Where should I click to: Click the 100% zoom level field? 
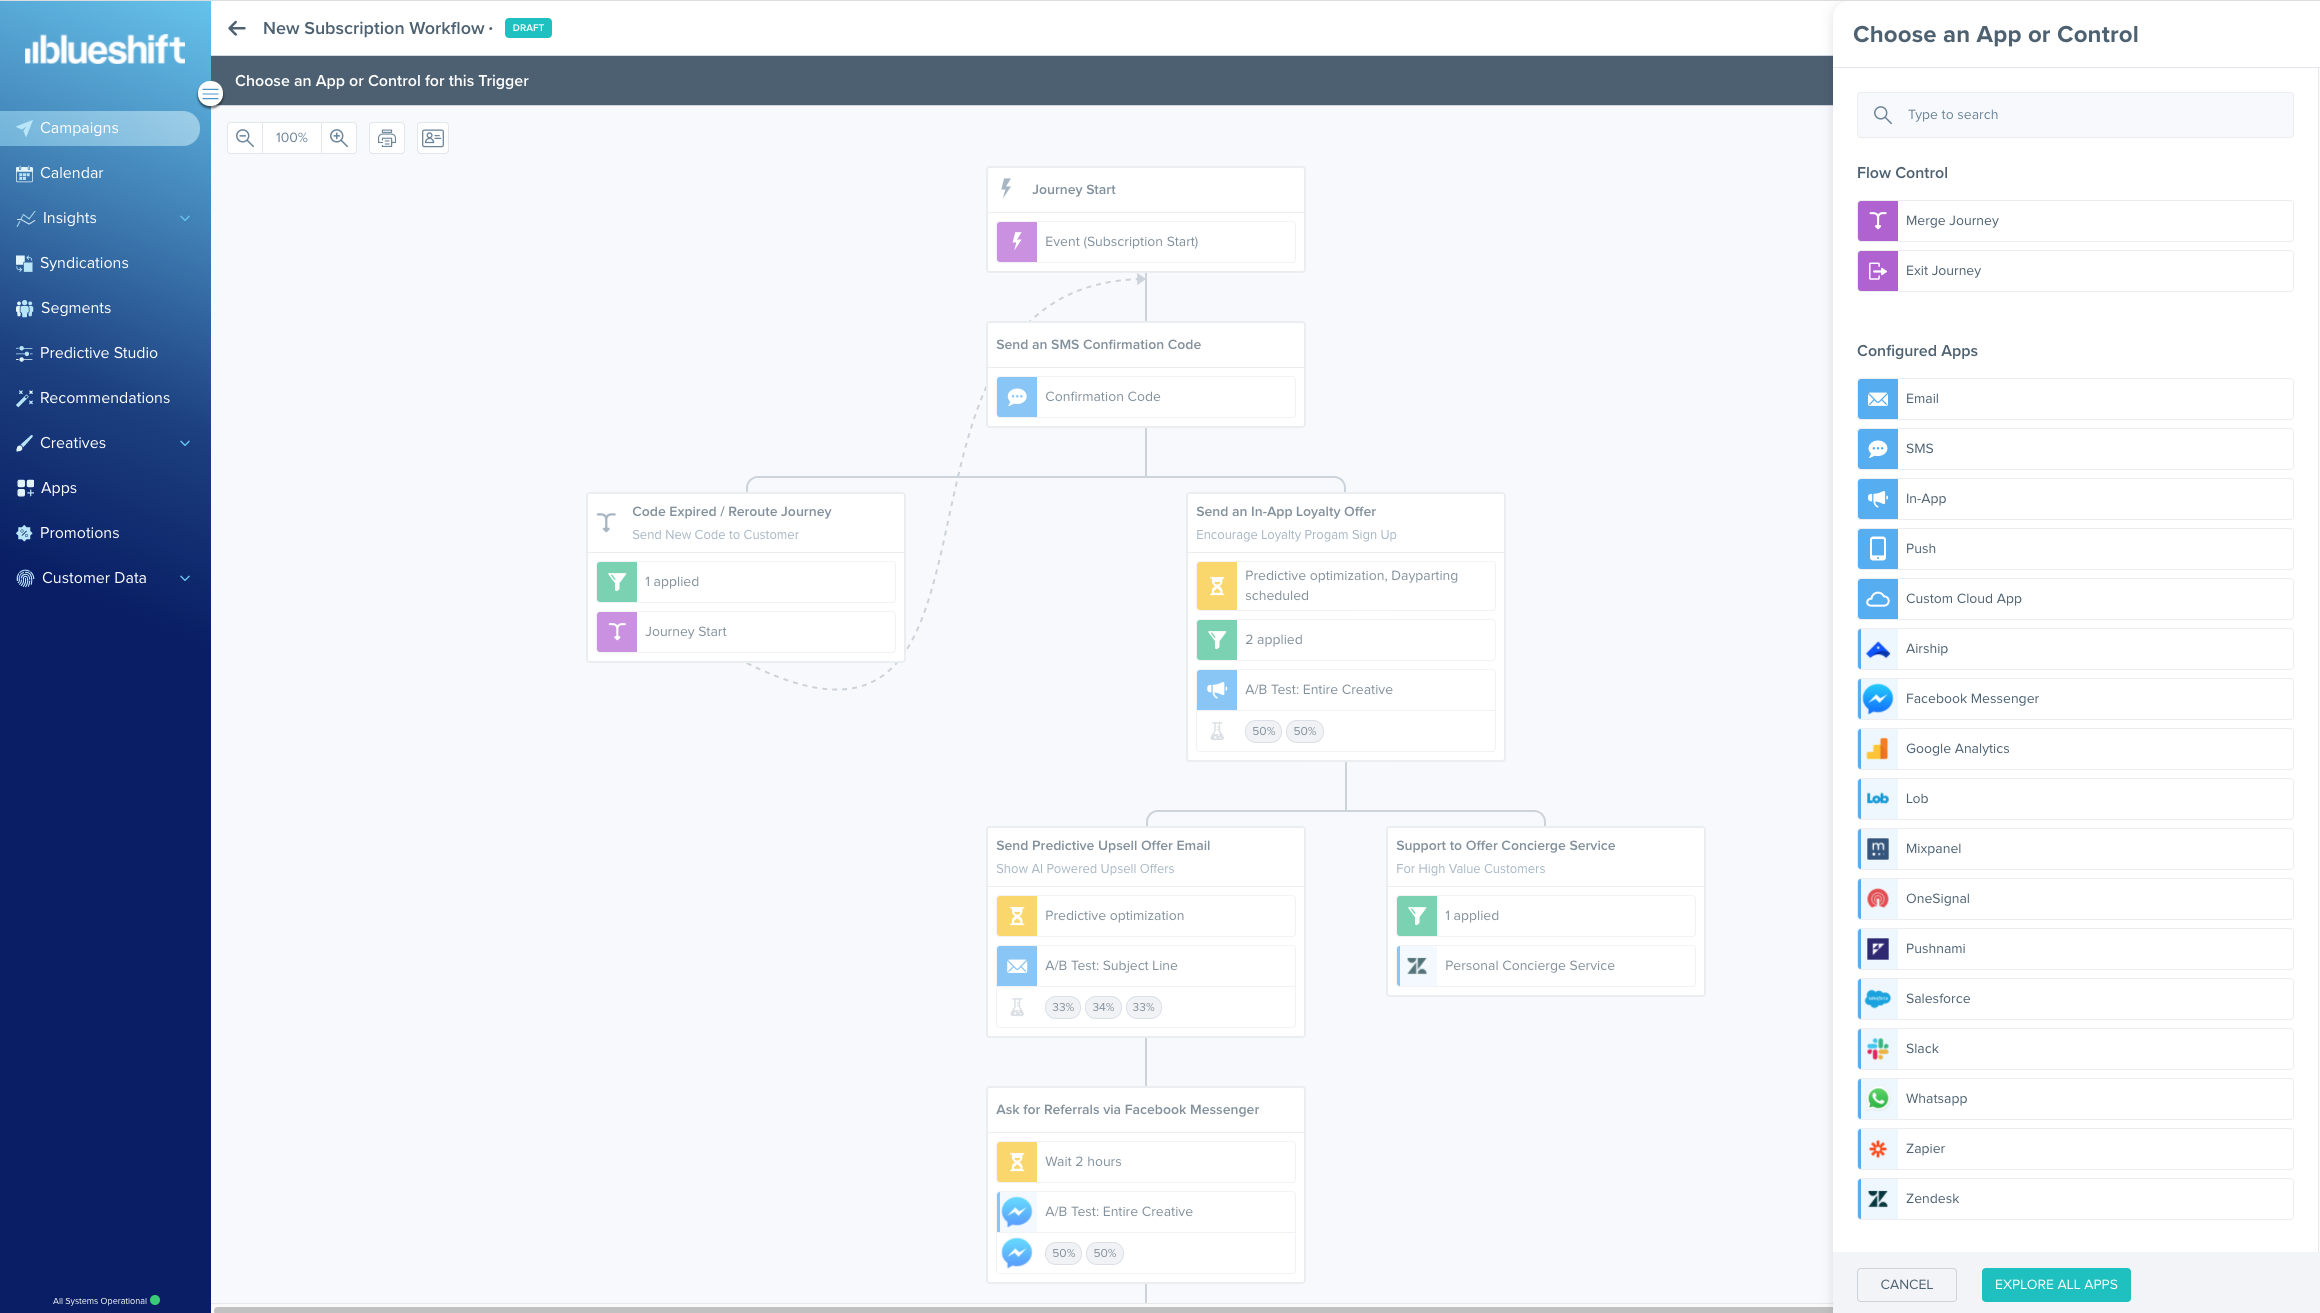point(292,138)
